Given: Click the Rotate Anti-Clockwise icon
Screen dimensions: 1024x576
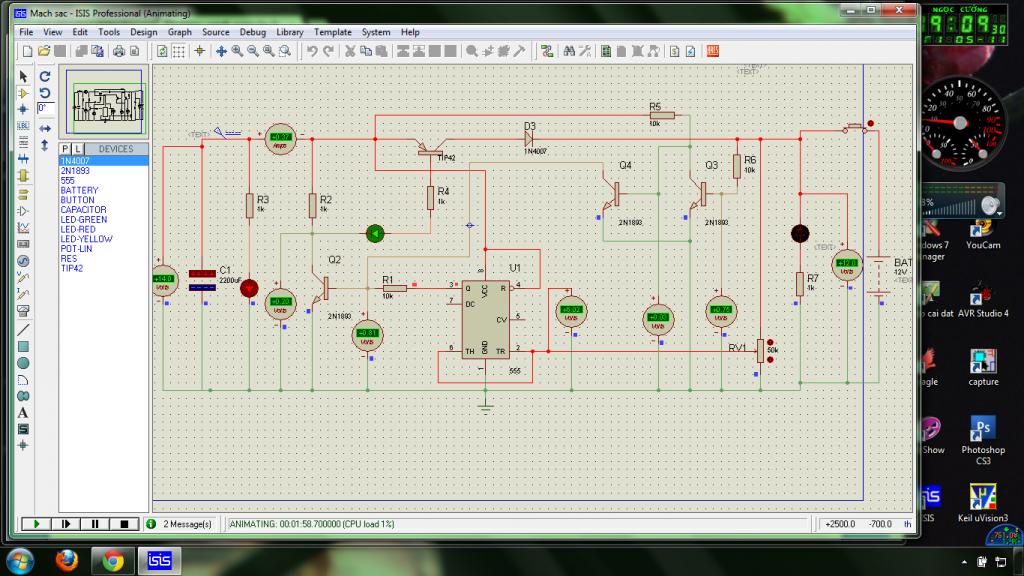Looking at the screenshot, I should tap(45, 93).
